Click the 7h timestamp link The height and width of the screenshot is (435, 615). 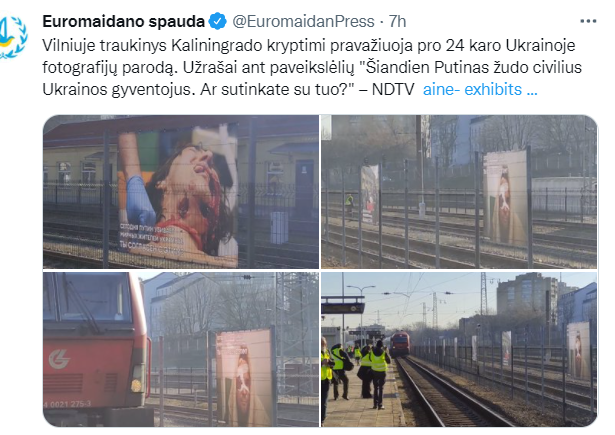(397, 22)
